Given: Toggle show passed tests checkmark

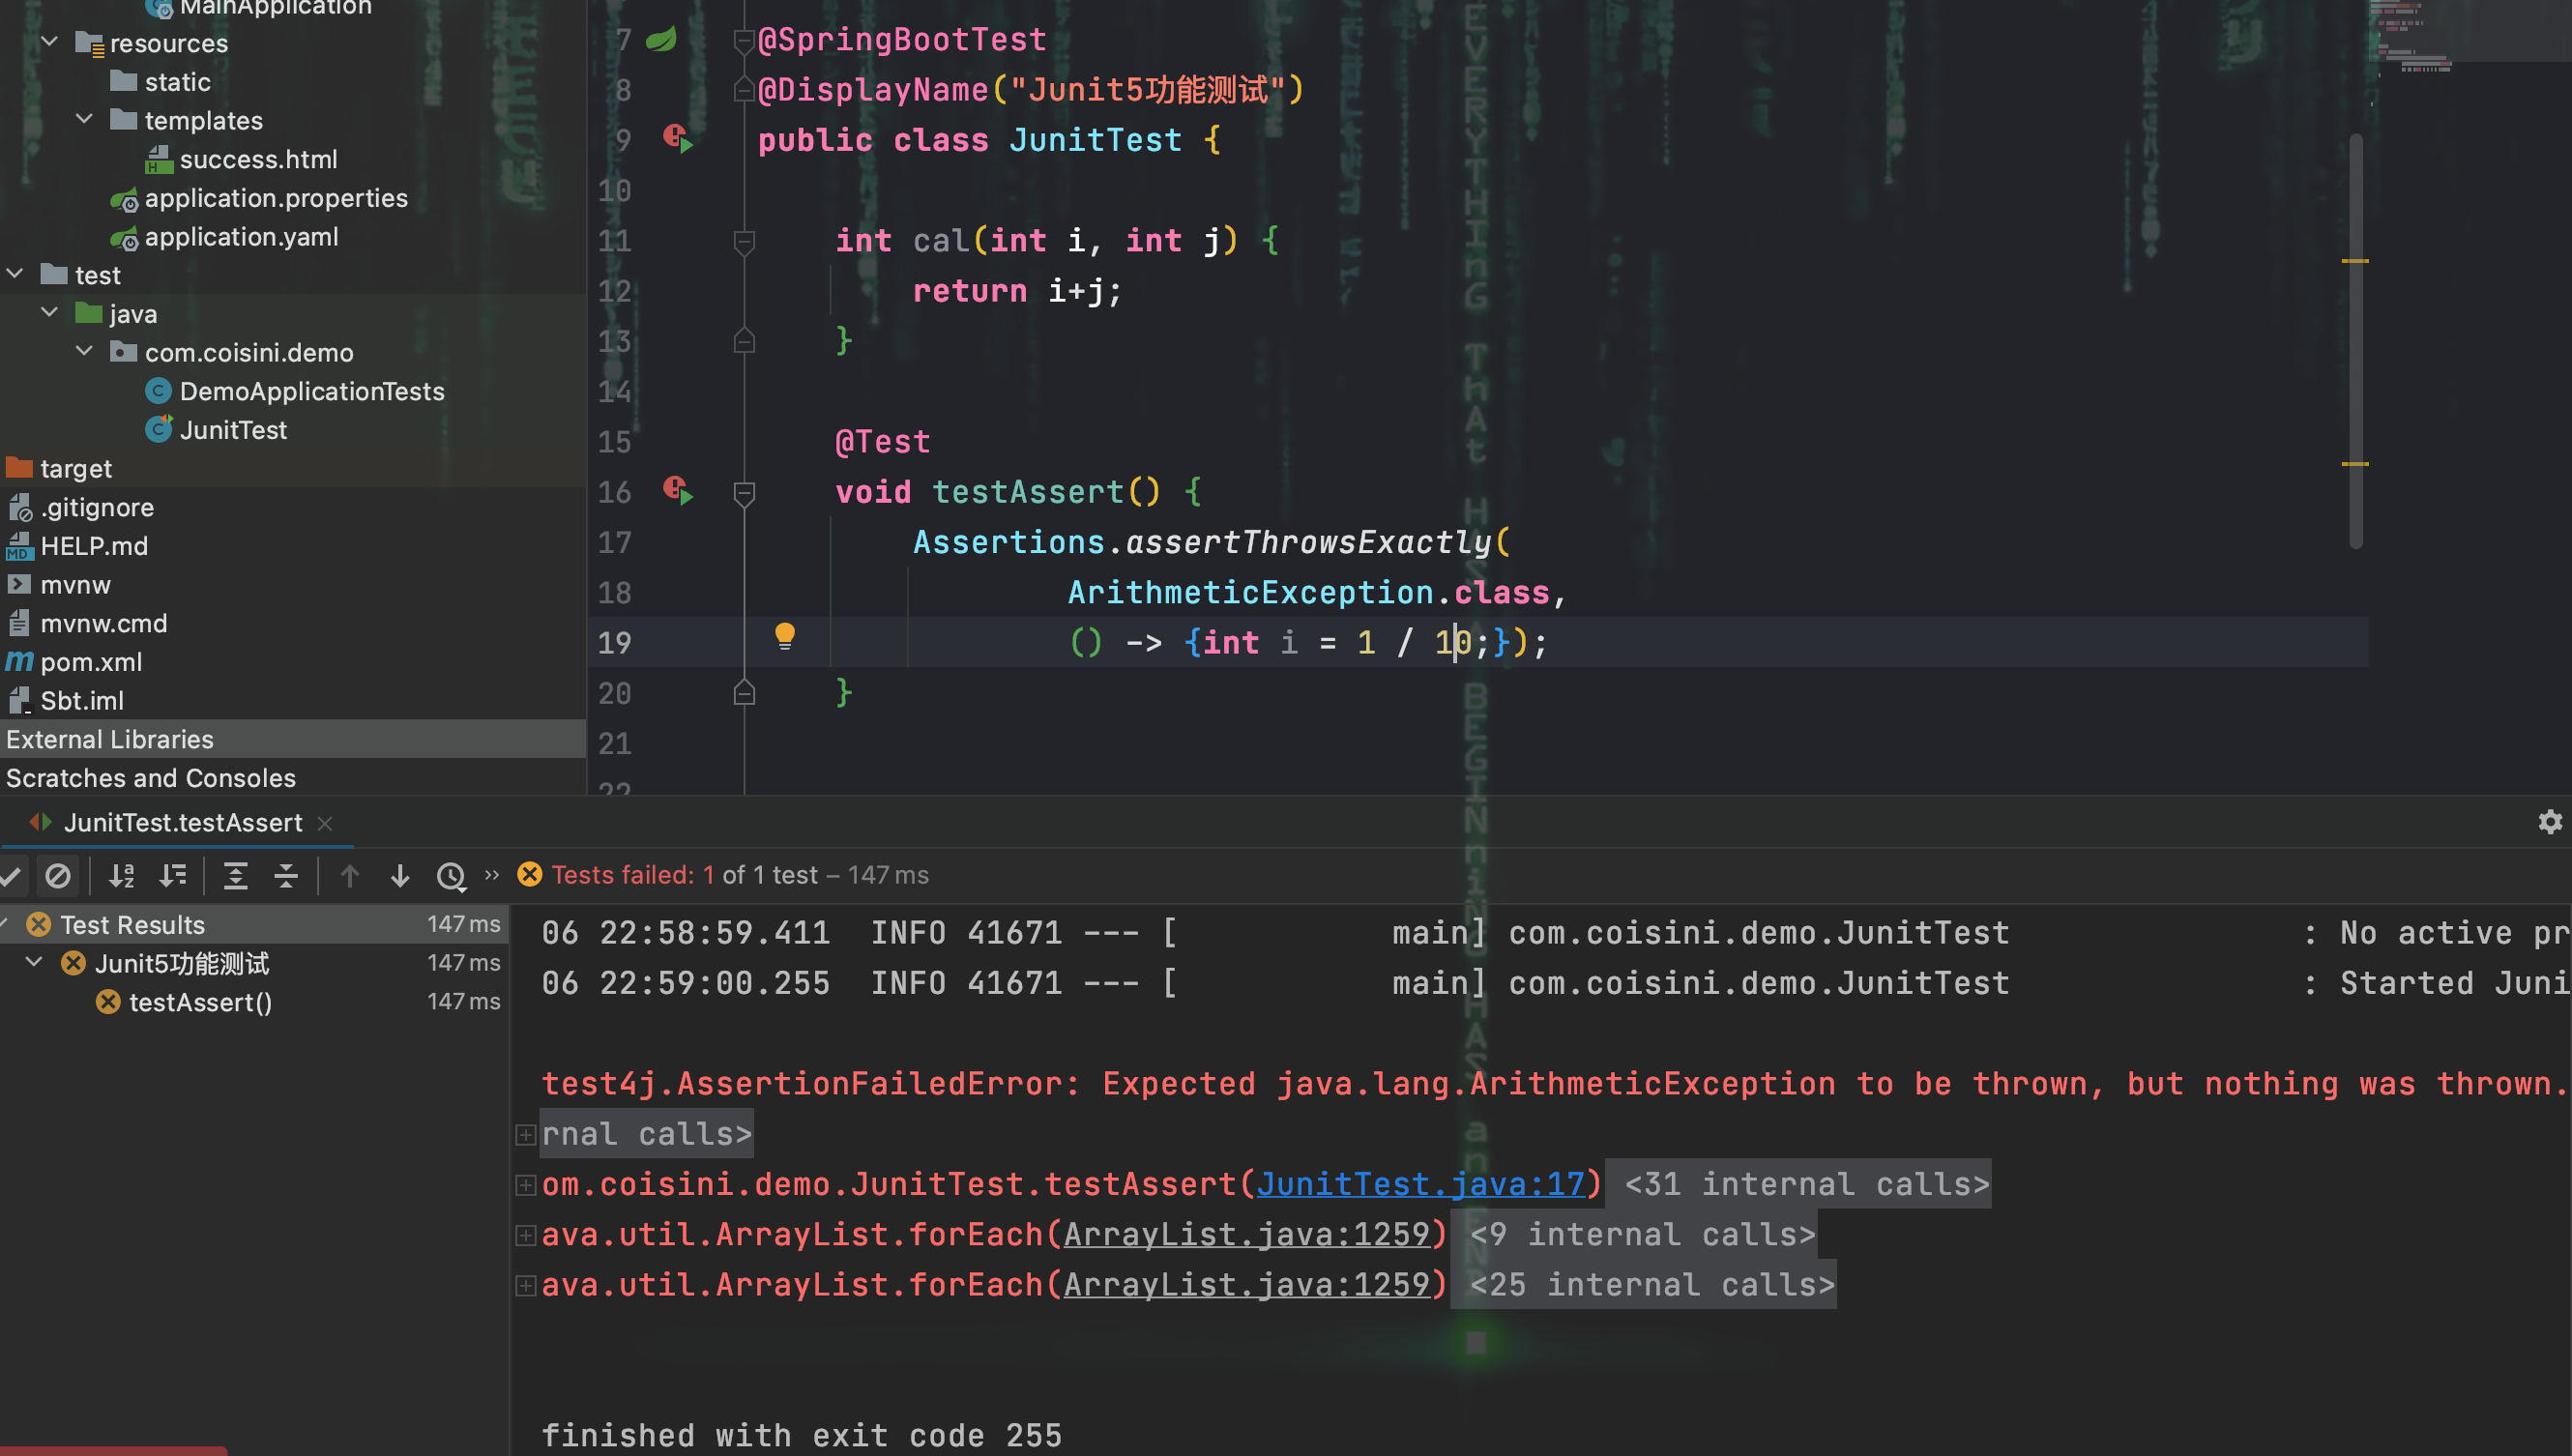Looking at the screenshot, I should pyautogui.click(x=11, y=877).
